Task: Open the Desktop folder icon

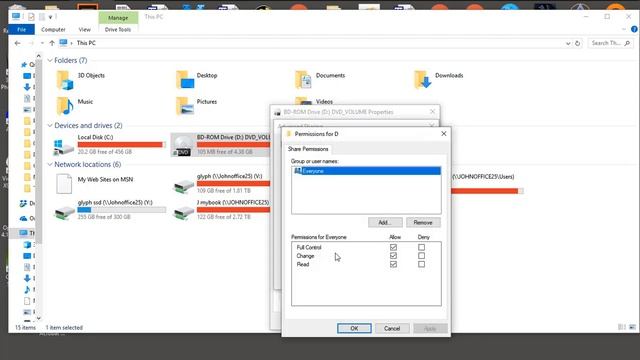Action: coord(185,80)
